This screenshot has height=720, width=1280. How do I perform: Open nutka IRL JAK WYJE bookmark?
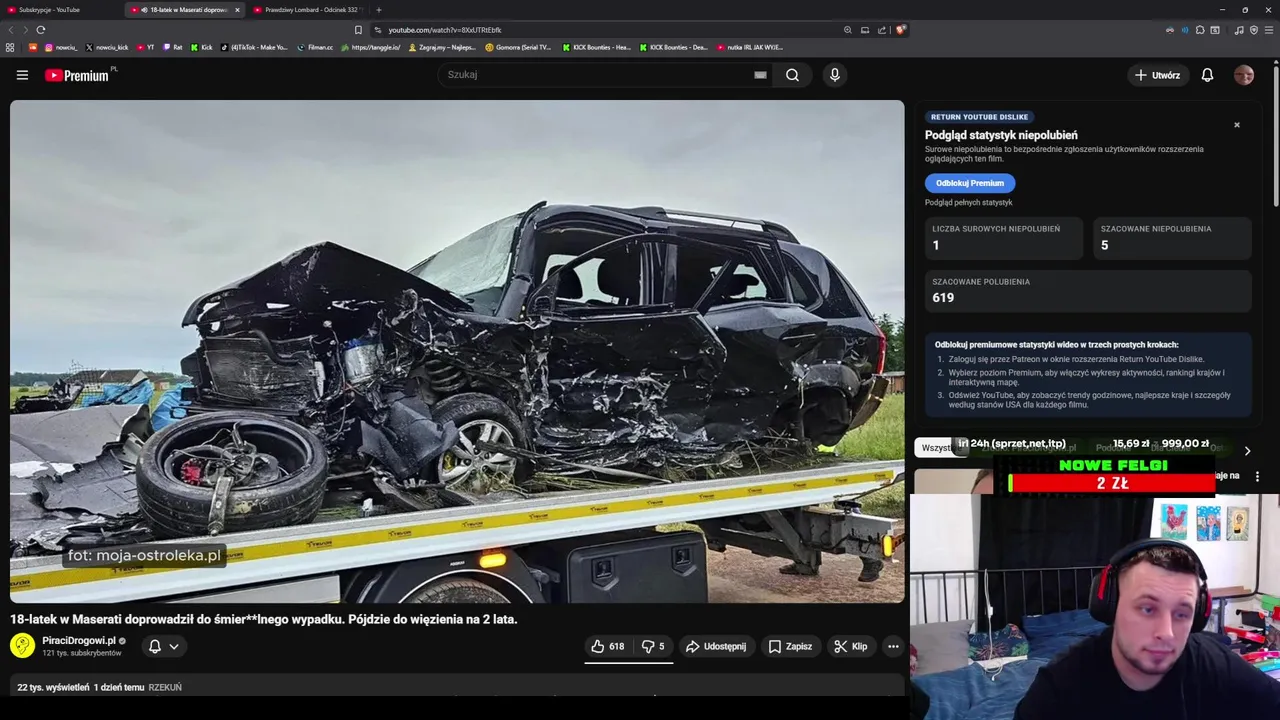pyautogui.click(x=749, y=47)
